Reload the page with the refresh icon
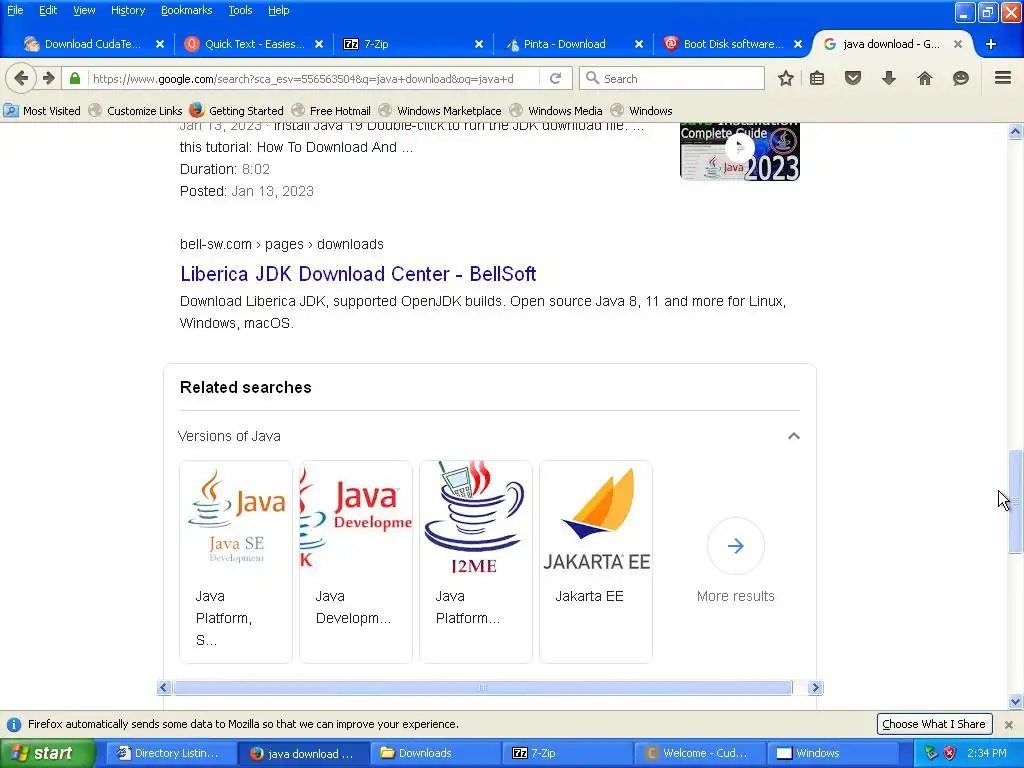 (x=555, y=78)
